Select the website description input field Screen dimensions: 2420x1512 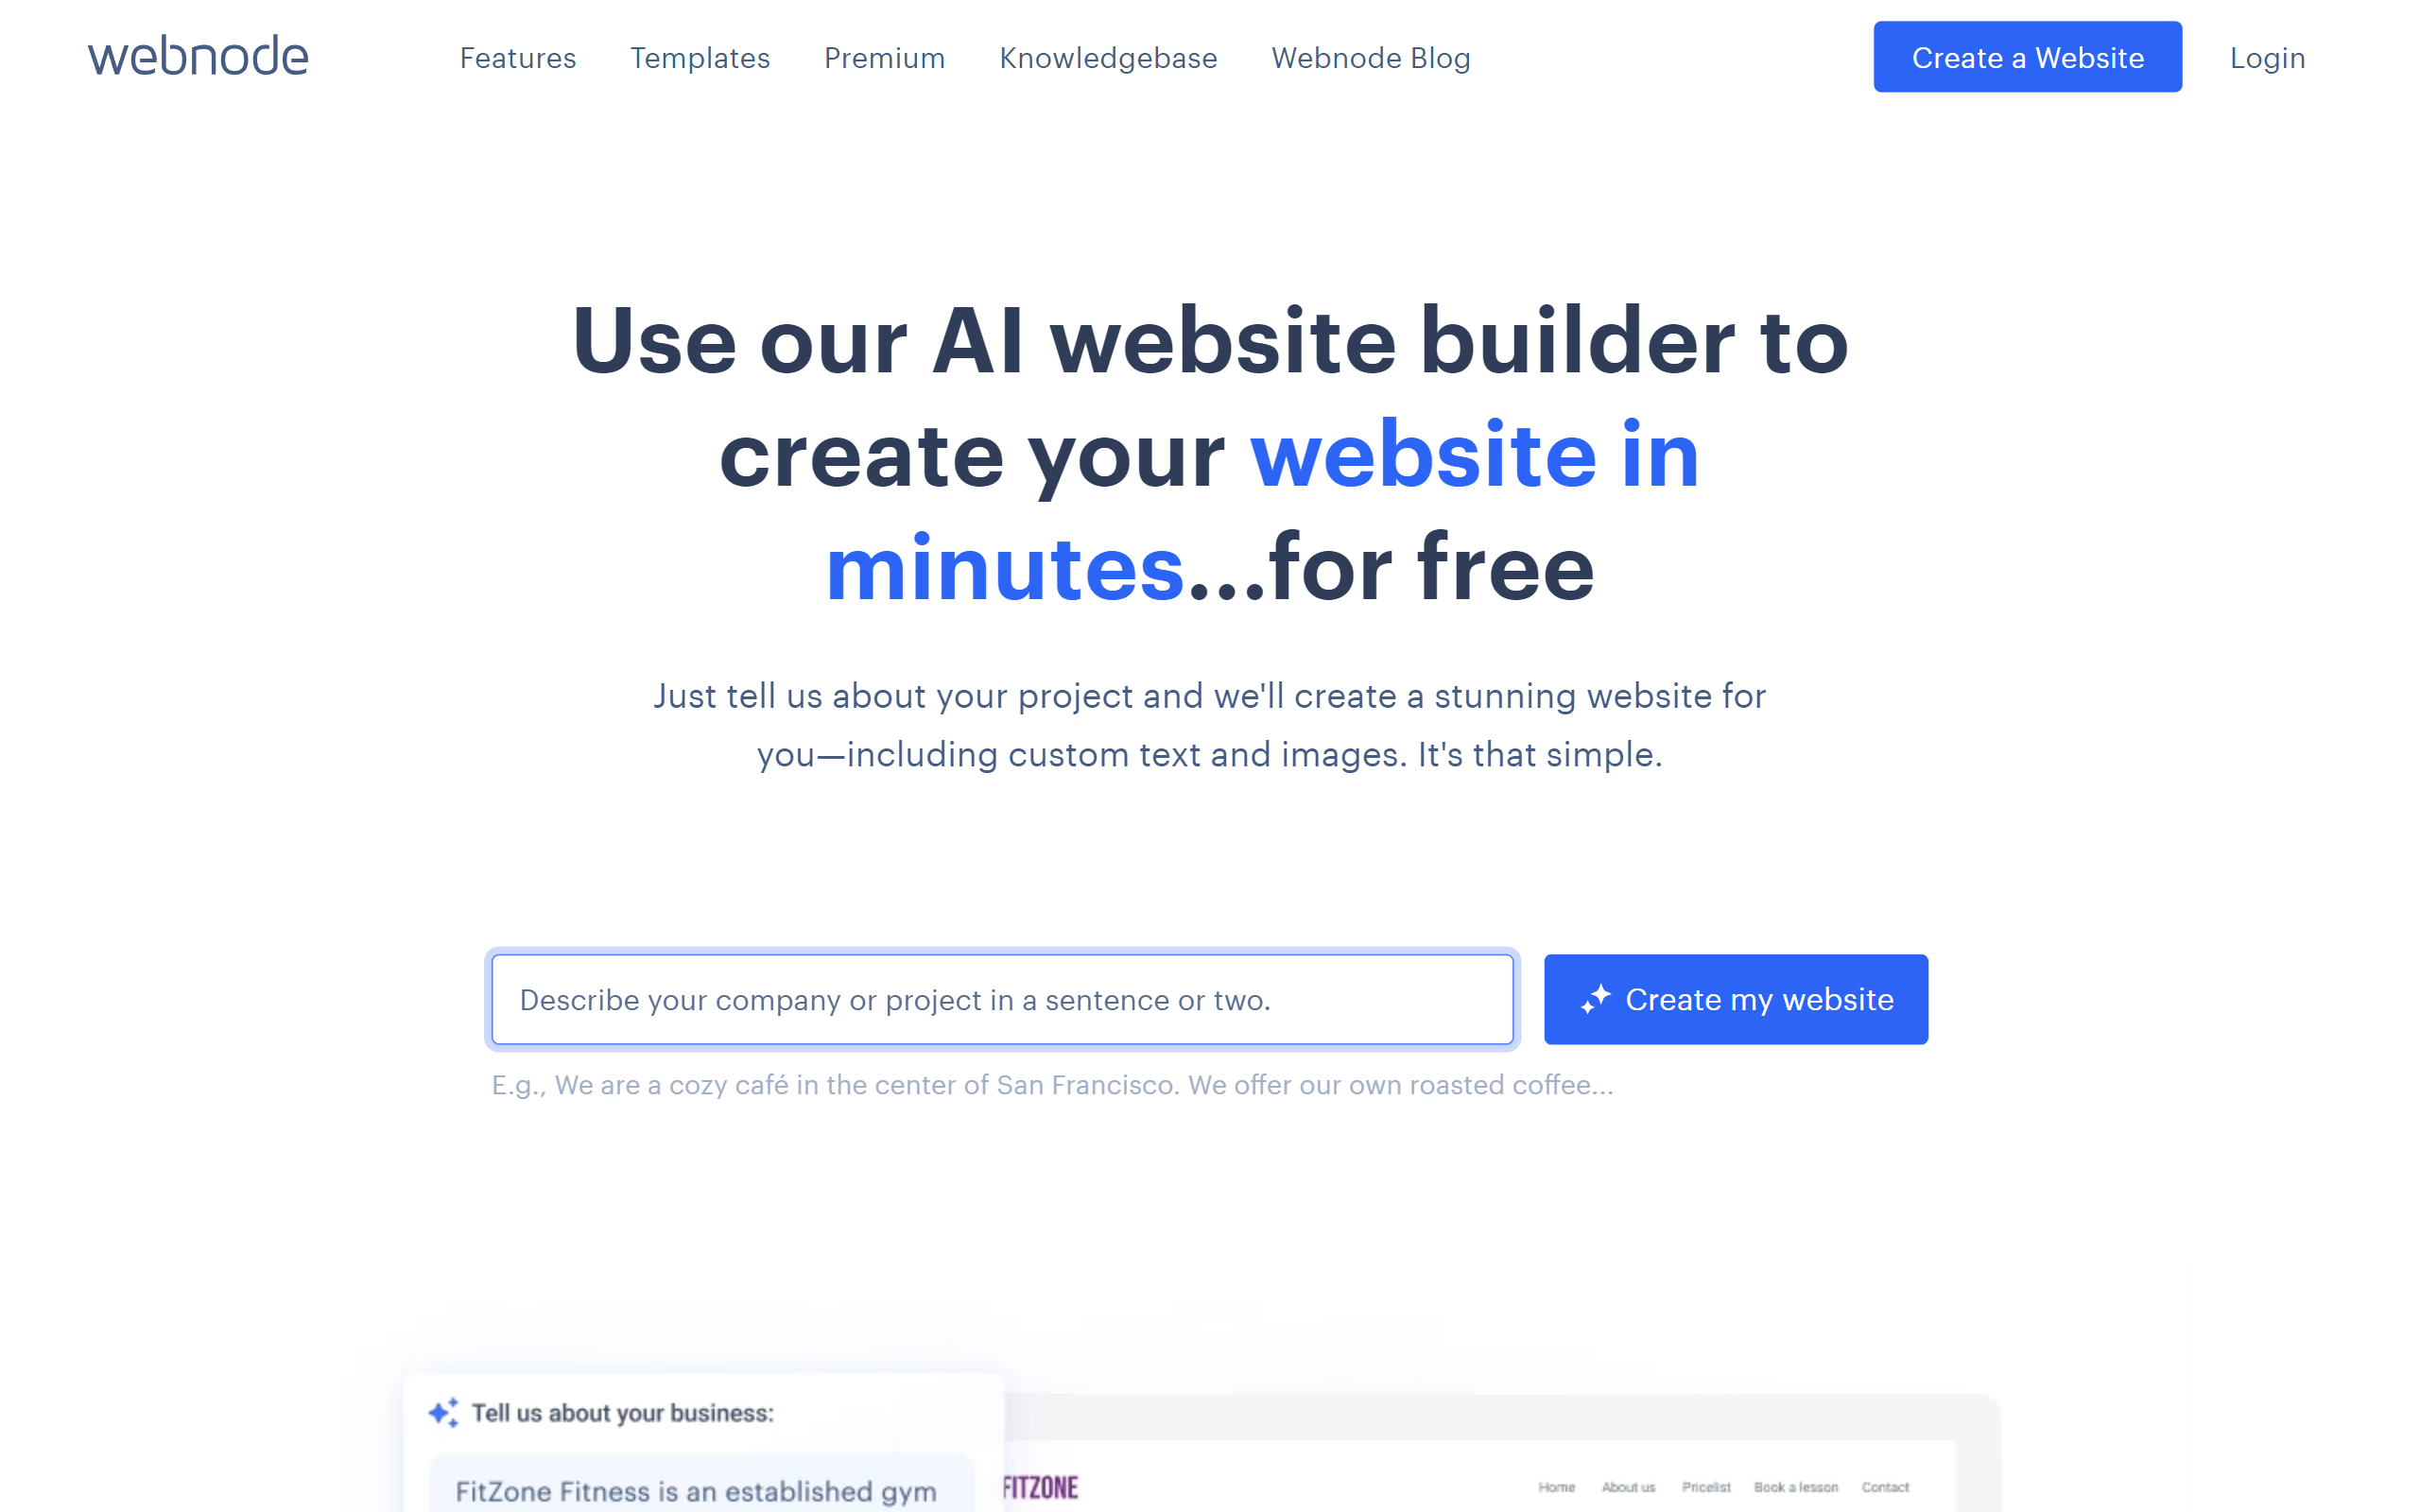coord(1002,998)
